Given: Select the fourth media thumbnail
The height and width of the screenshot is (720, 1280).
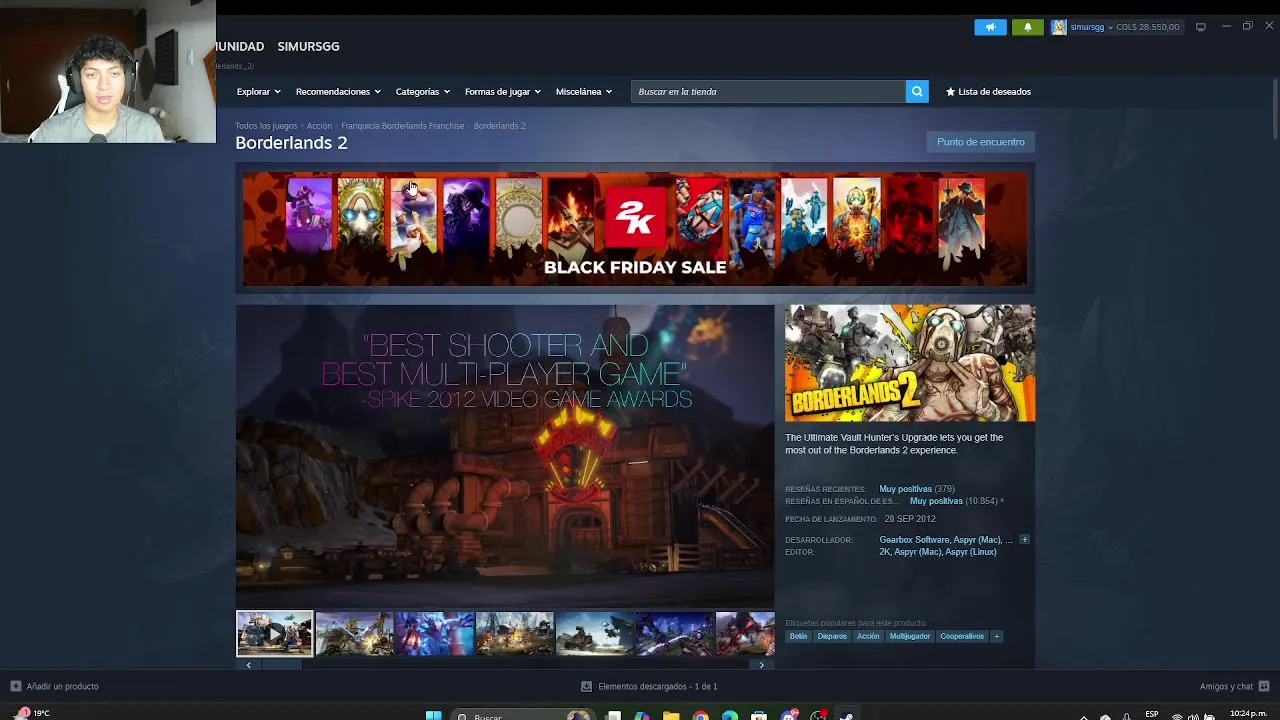Looking at the screenshot, I should [514, 634].
